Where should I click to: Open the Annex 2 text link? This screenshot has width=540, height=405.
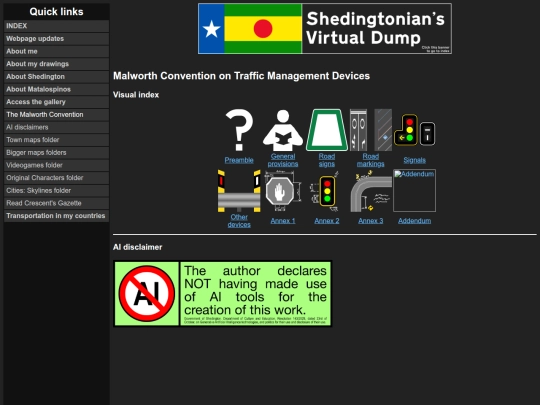pyautogui.click(x=327, y=221)
